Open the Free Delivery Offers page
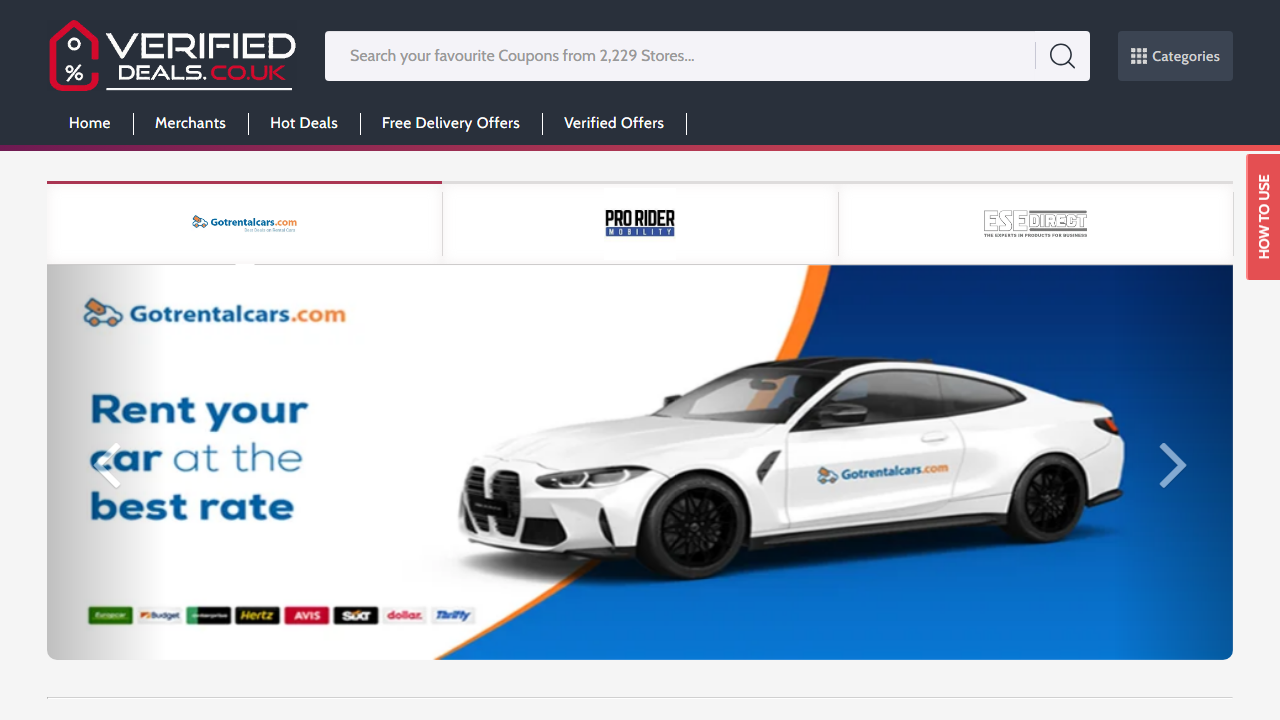 (451, 123)
